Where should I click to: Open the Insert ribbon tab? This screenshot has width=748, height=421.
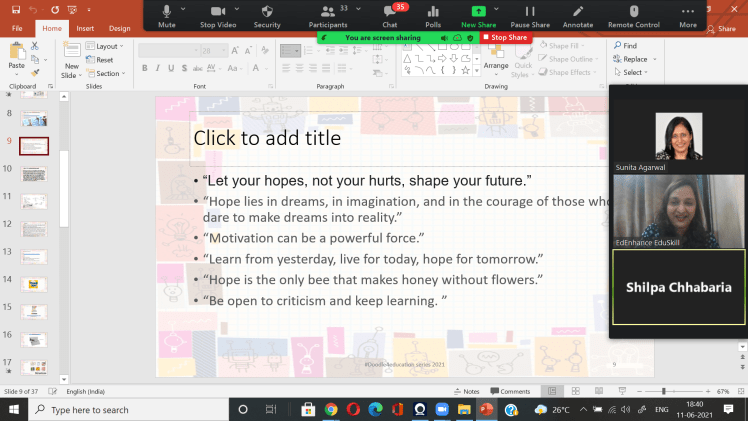pos(85,28)
